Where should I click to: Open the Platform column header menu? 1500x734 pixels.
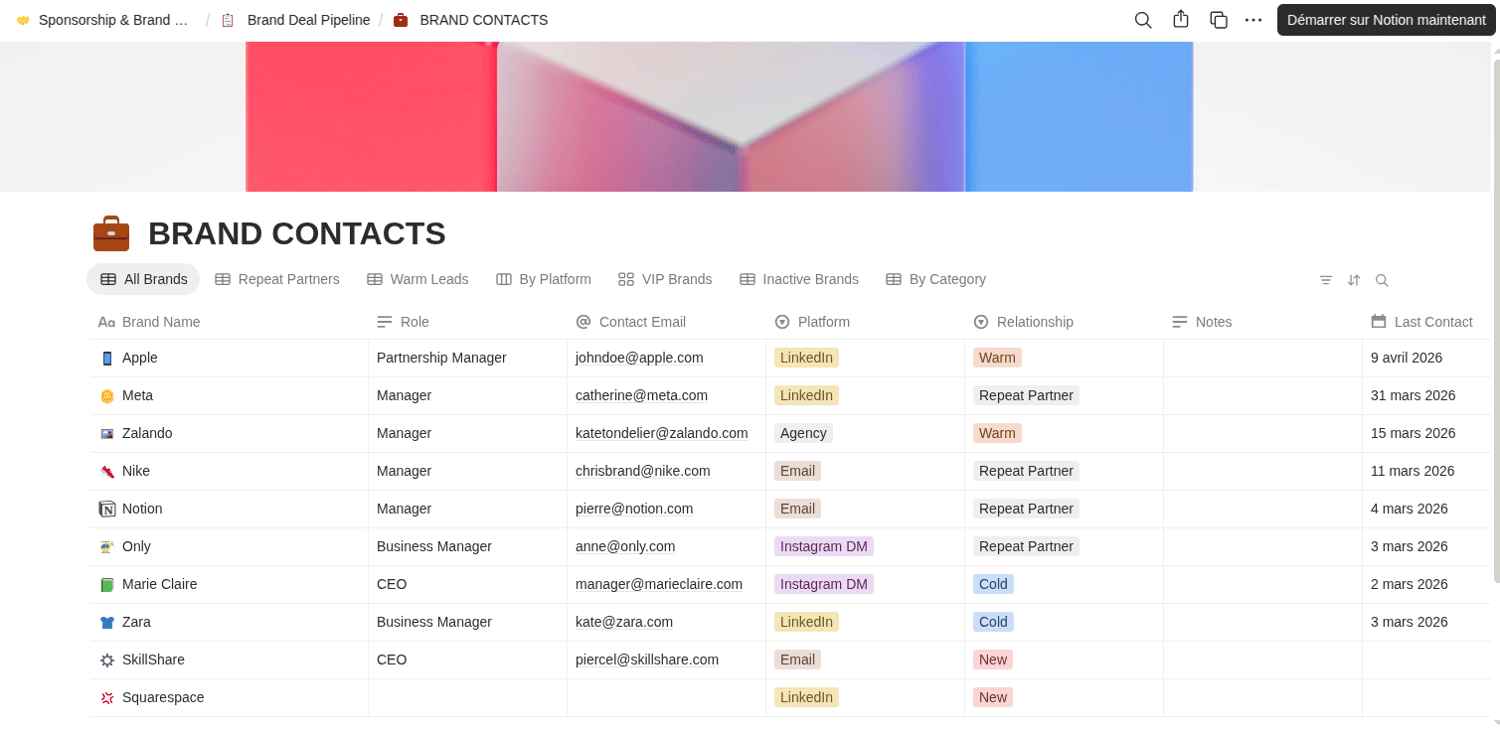pyautogui.click(x=823, y=322)
